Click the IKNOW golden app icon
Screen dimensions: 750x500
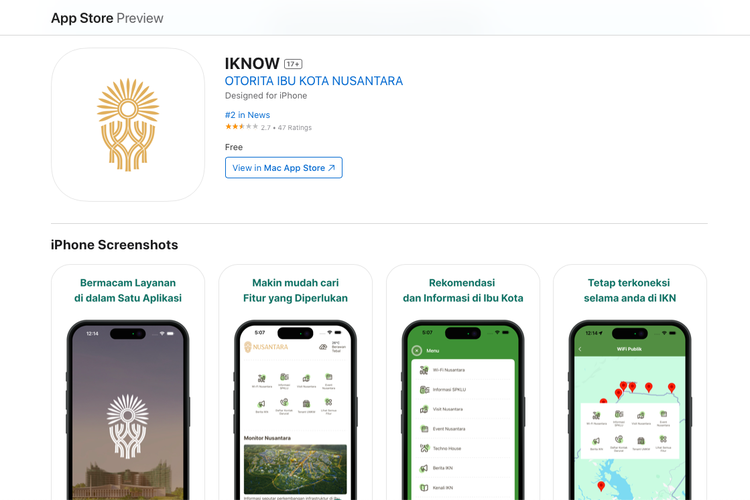tap(128, 124)
